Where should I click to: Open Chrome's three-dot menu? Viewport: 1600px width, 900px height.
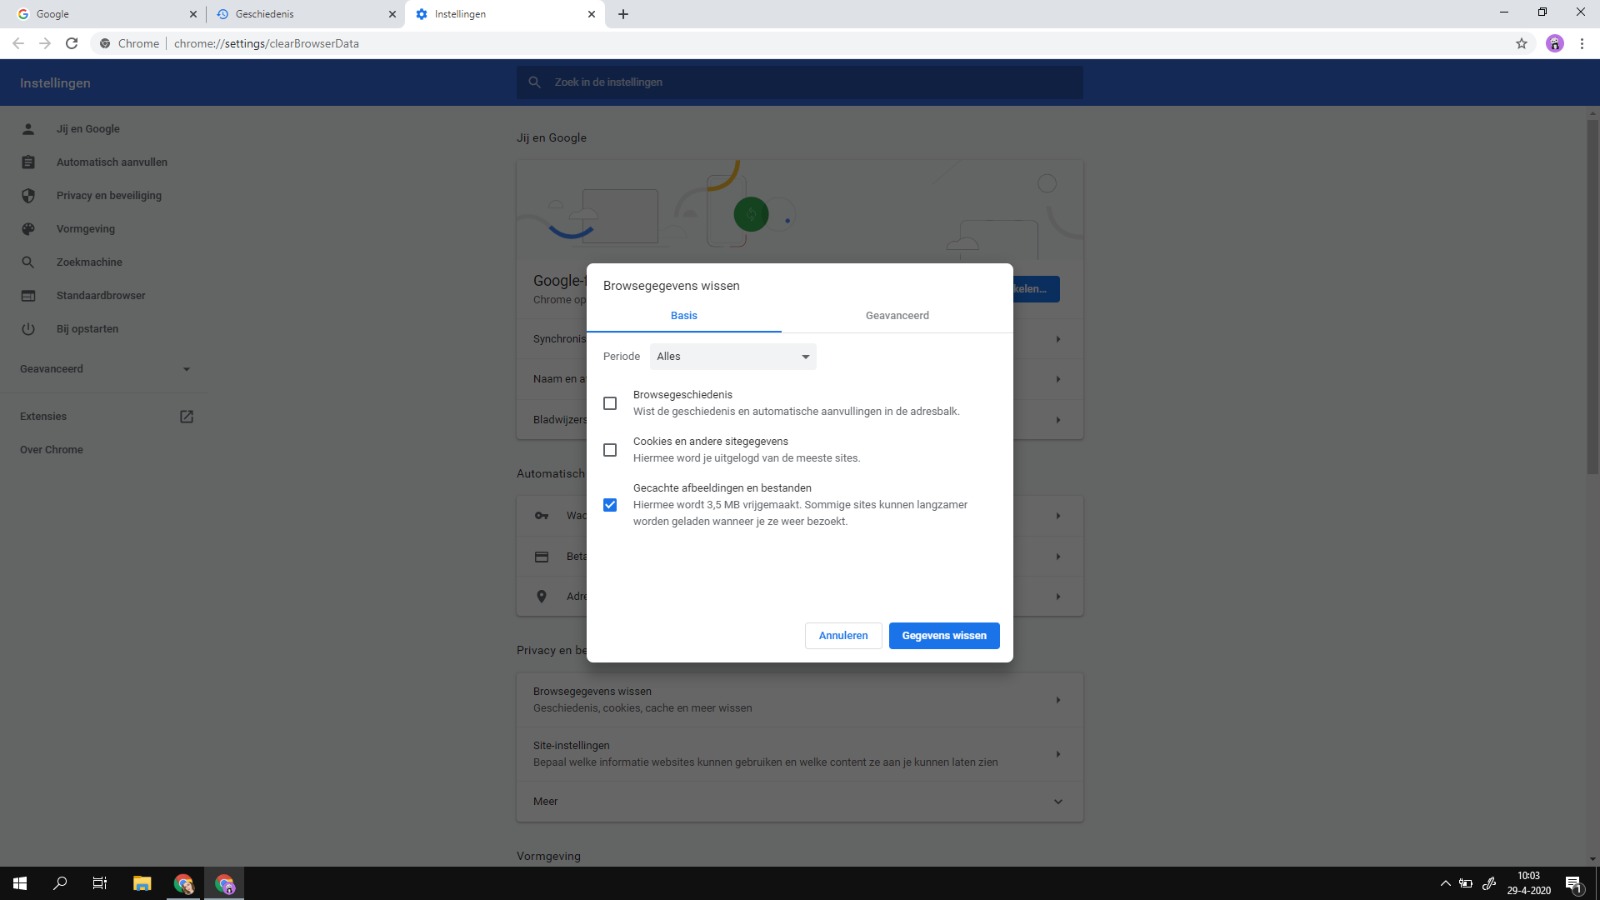click(x=1582, y=43)
